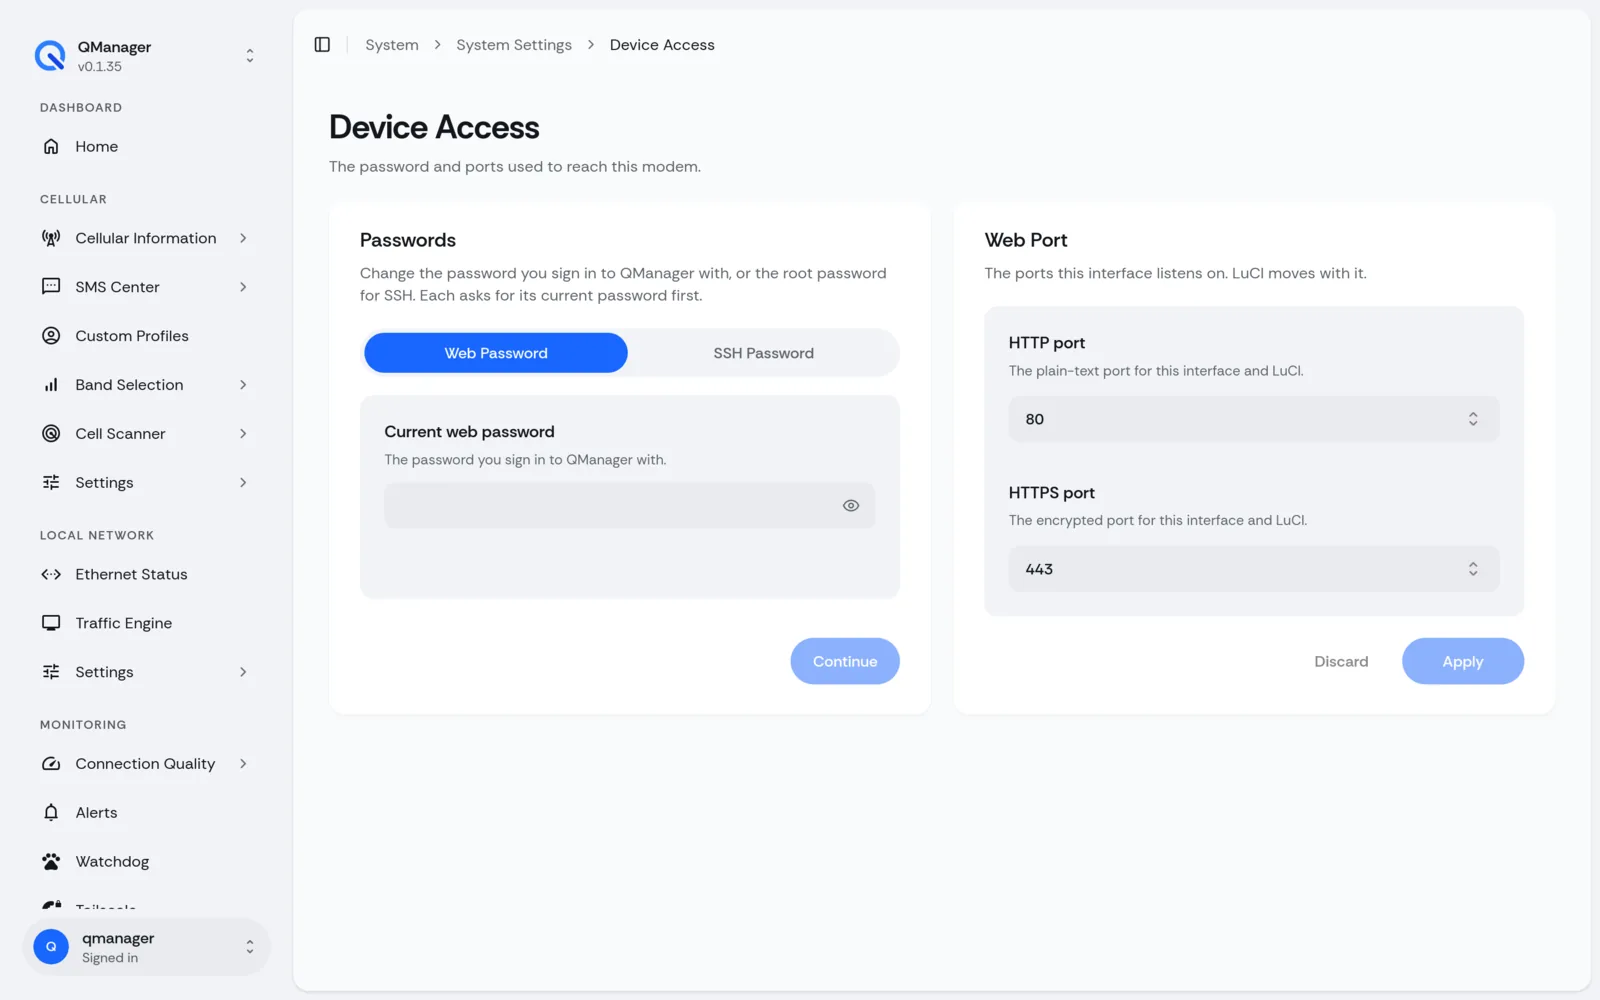Click the HTTPS port stepper arrows
1600x1000 pixels.
(1473, 569)
